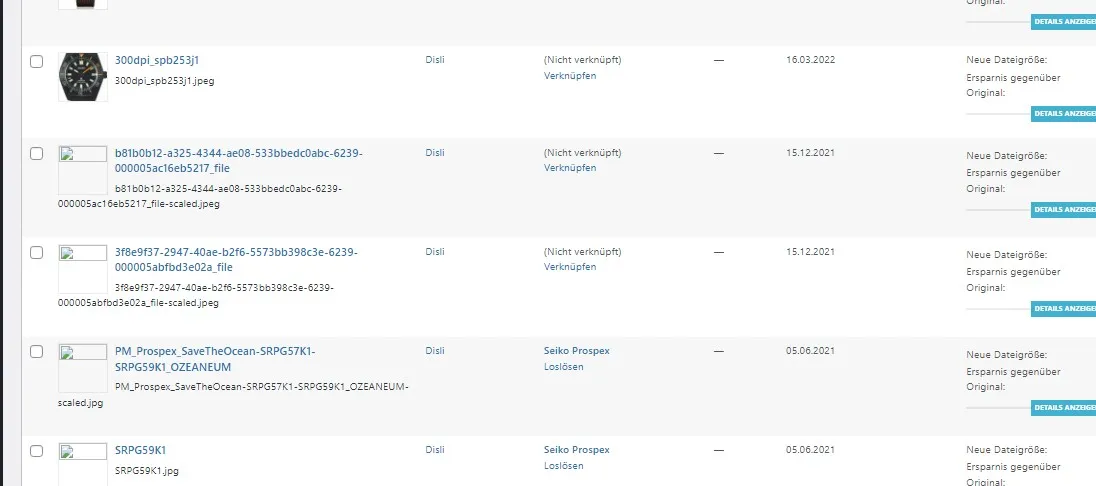Click Verknüpfen for the 3f8e9f37 file

coord(570,267)
